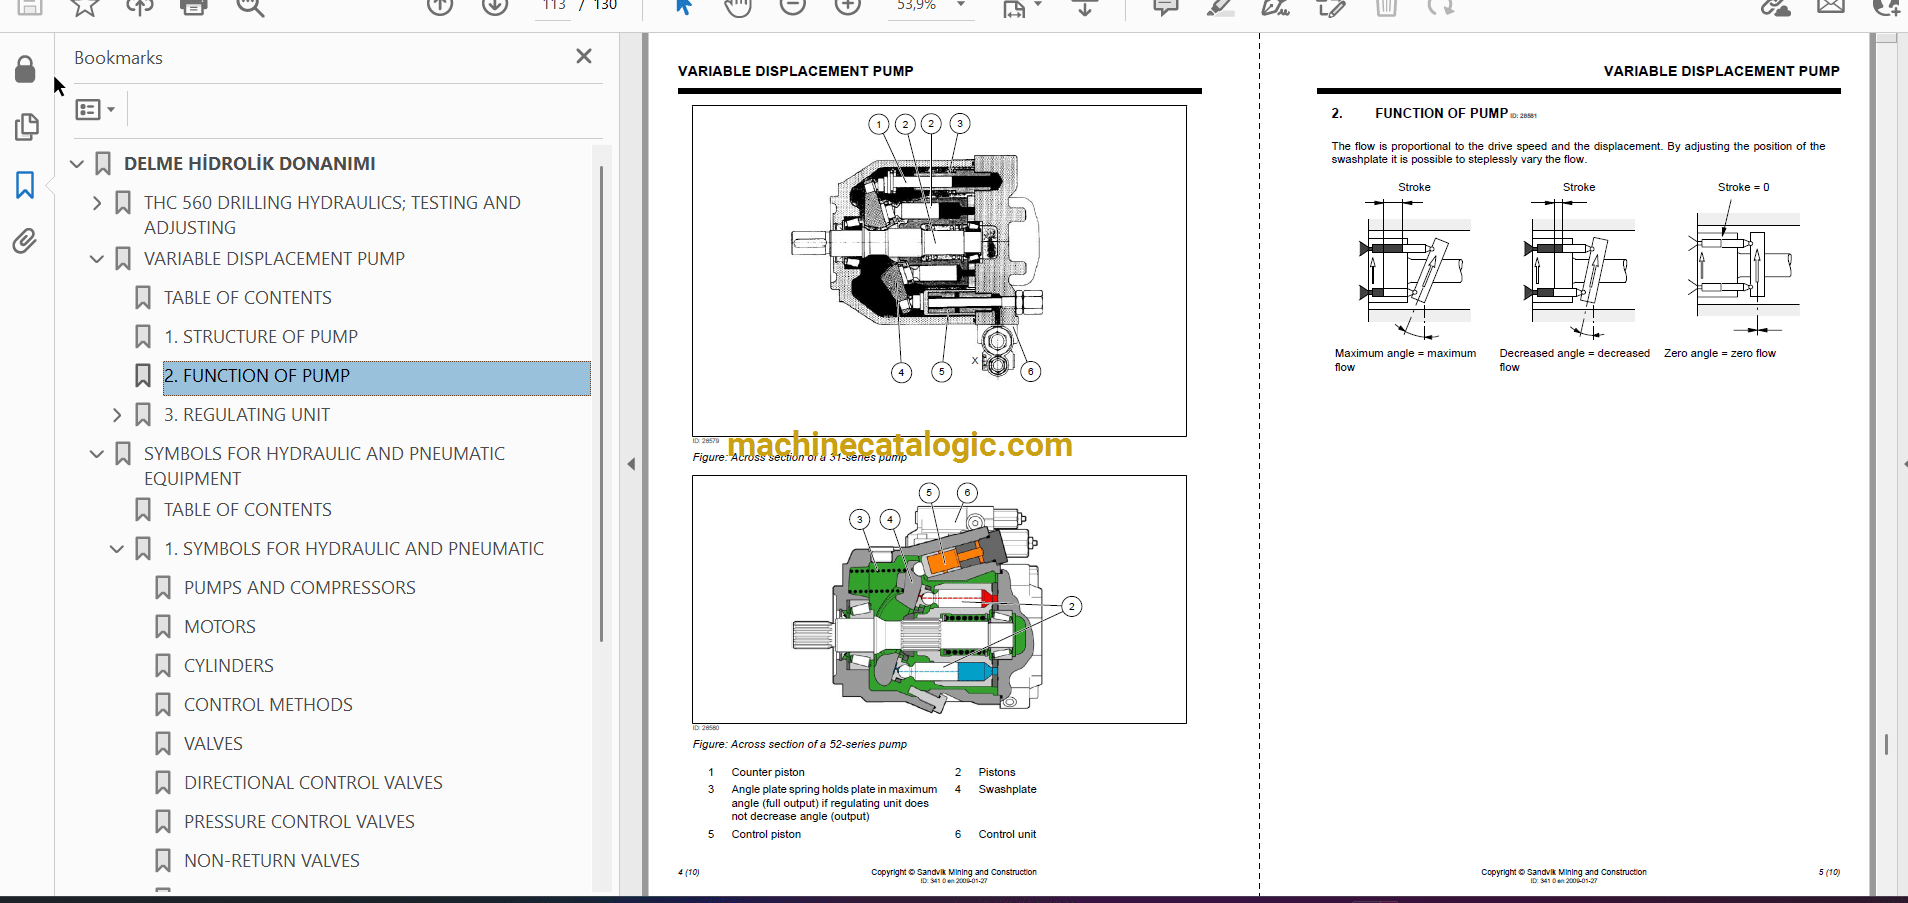Image resolution: width=1908 pixels, height=903 pixels.
Task: Collapse the DELME HİDROLİK DONANIMI root bookmark
Action: tap(77, 164)
